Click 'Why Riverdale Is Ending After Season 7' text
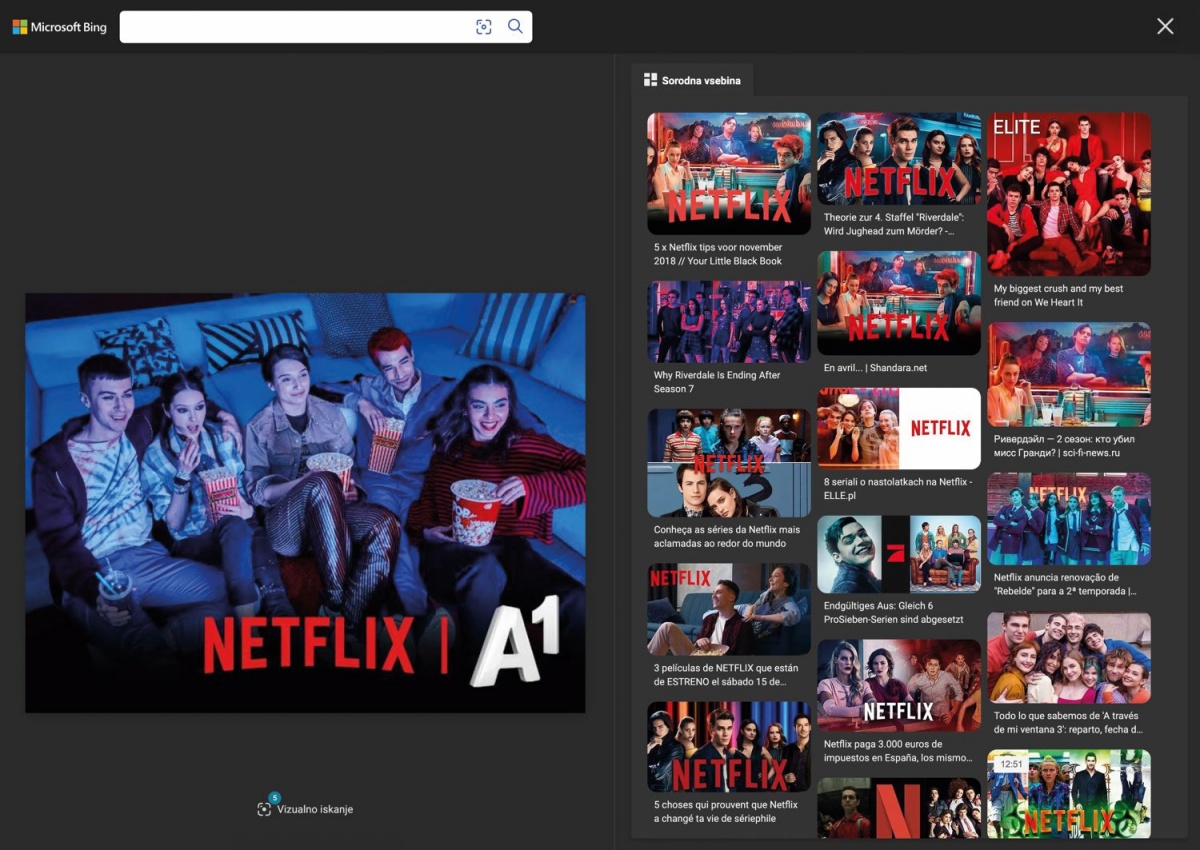The image size is (1200, 850). (717, 382)
